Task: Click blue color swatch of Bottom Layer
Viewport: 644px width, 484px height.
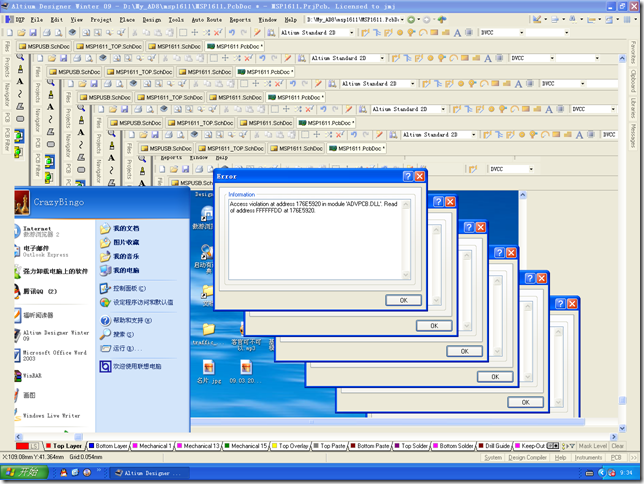Action: tap(92, 446)
